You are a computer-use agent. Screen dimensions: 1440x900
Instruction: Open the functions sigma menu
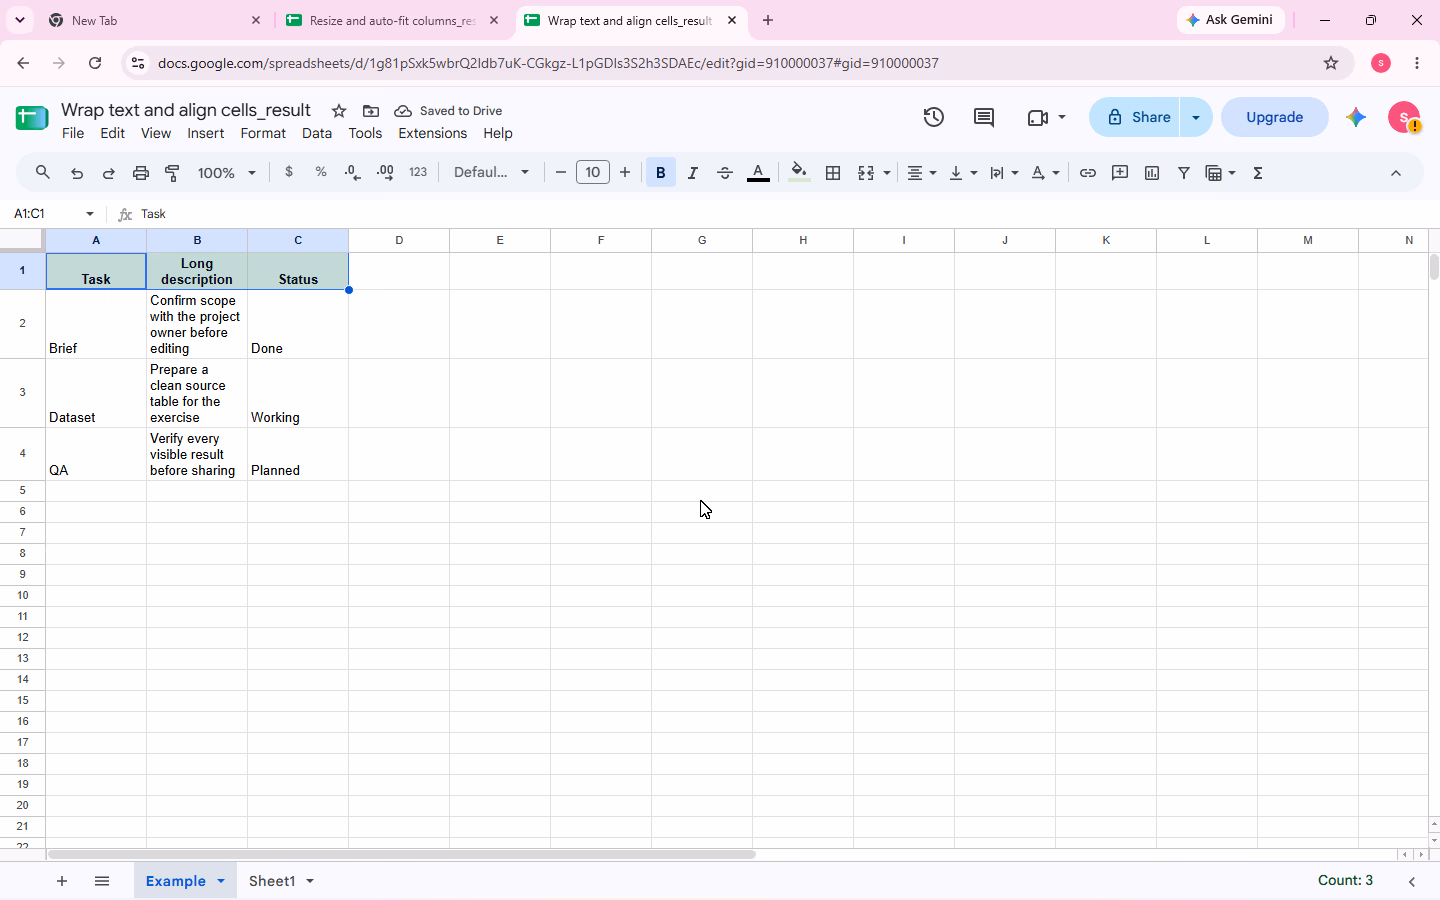[x=1258, y=173]
